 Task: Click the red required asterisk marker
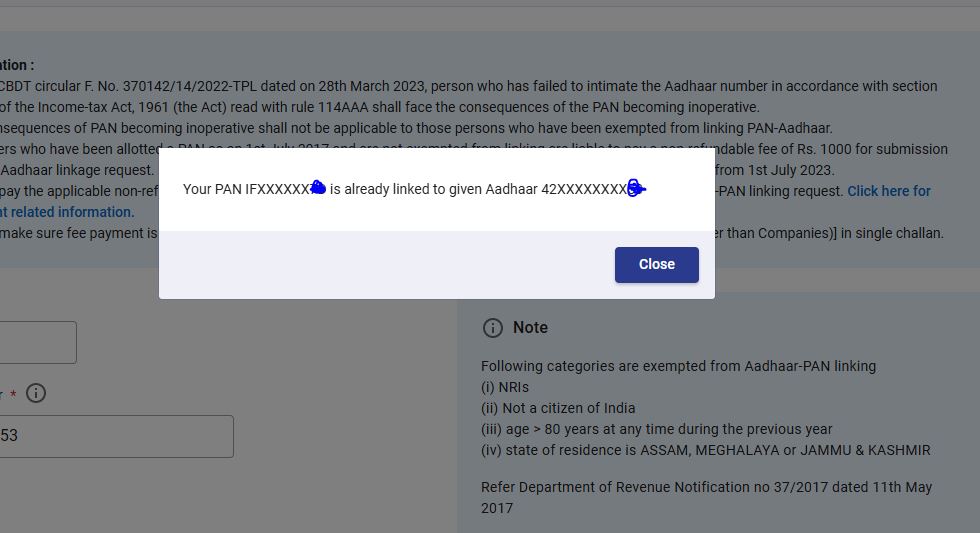(x=13, y=394)
